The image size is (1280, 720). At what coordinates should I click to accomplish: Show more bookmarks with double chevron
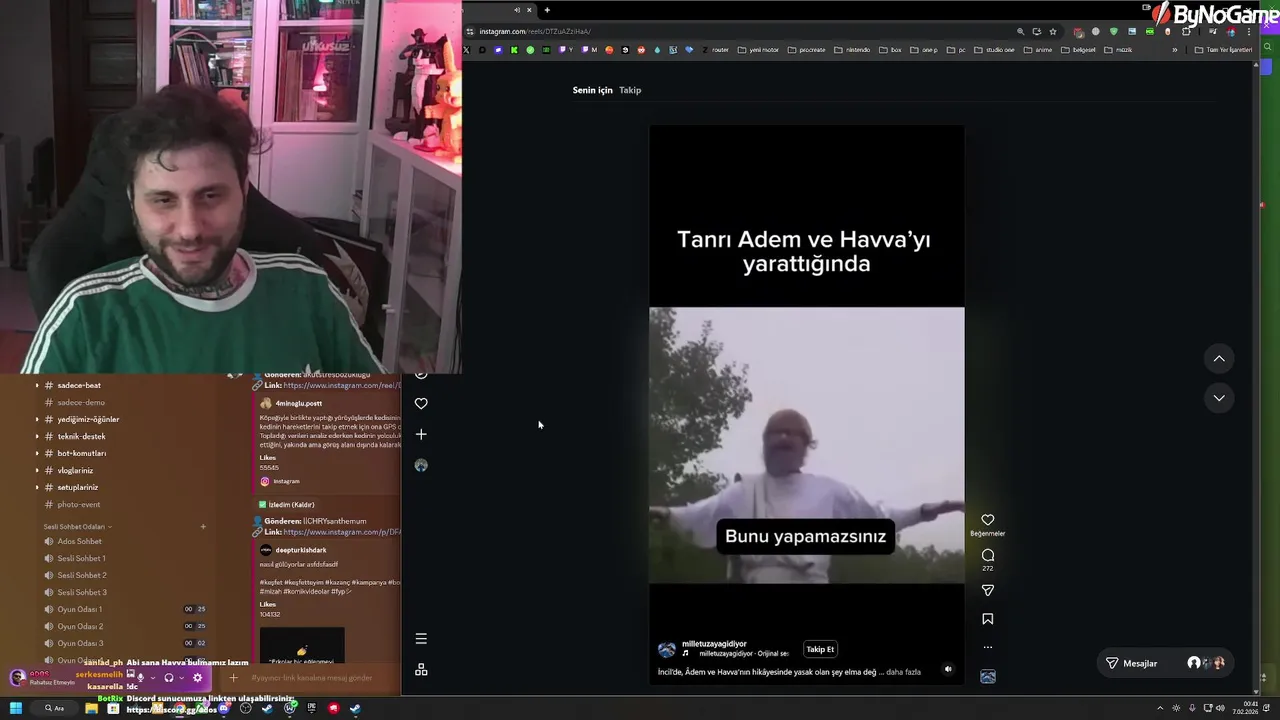[1175, 50]
